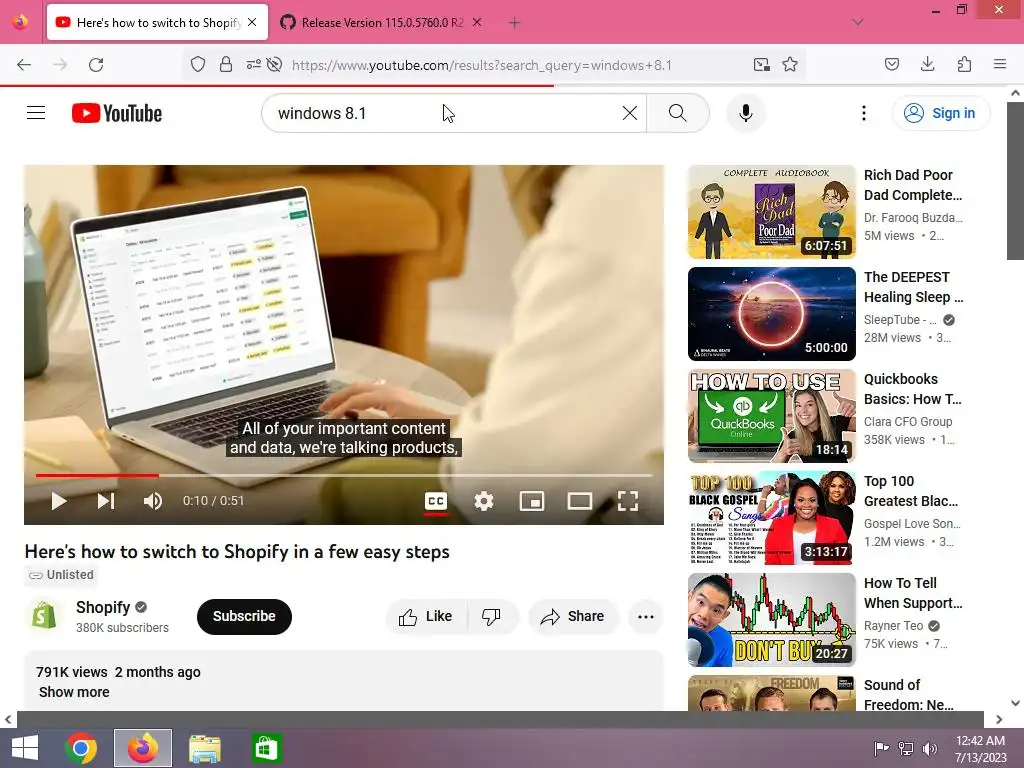Toggle closed captions CC button
This screenshot has width=1024, height=768.
pyautogui.click(x=436, y=501)
